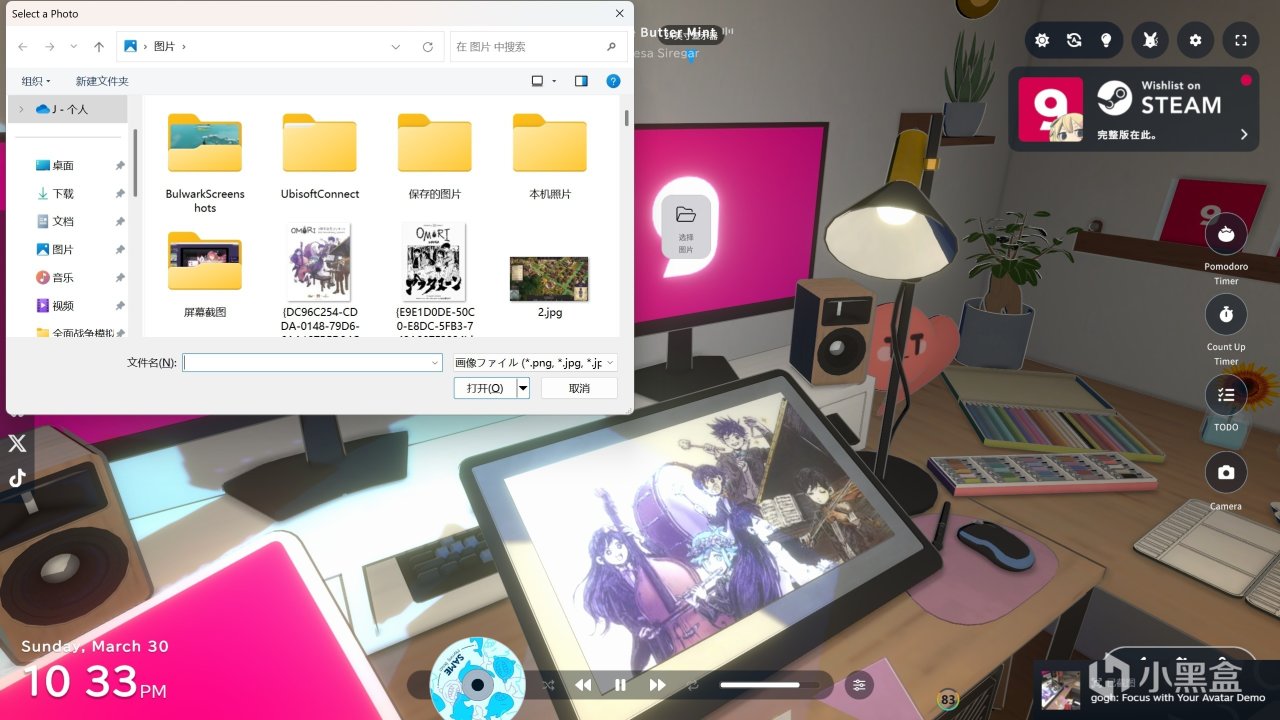Unpin 桌面 using its pin icon

pyautogui.click(x=120, y=165)
